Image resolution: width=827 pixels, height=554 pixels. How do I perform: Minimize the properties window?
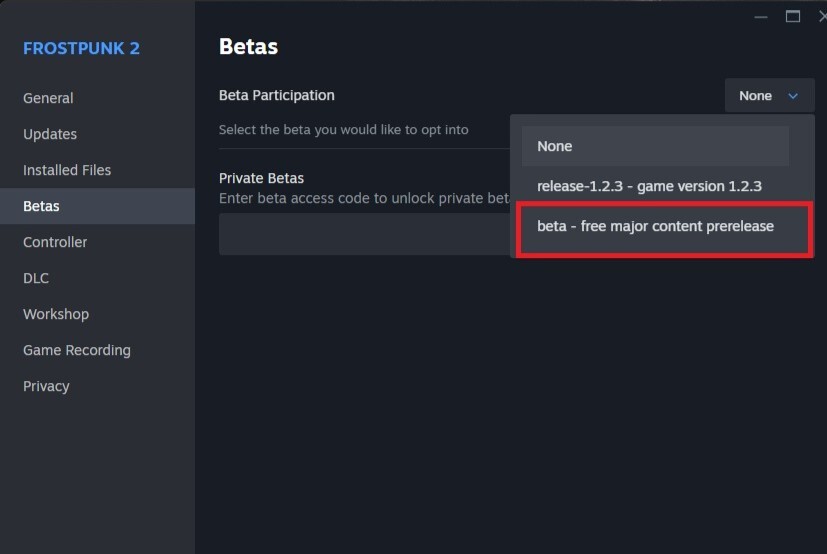761,17
